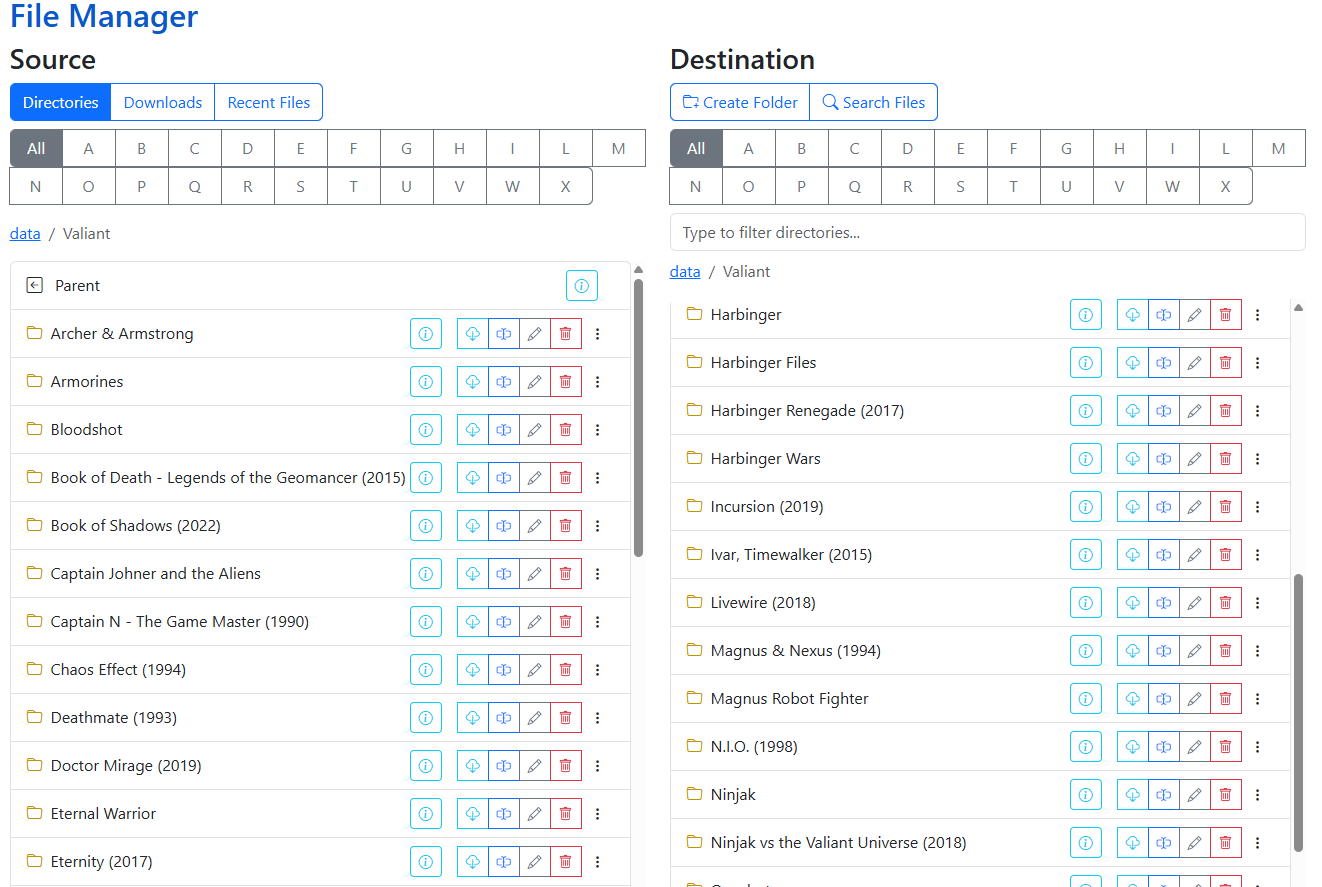Click the compare icon on Livewire (2018)
This screenshot has width=1322, height=887.
(x=1164, y=602)
